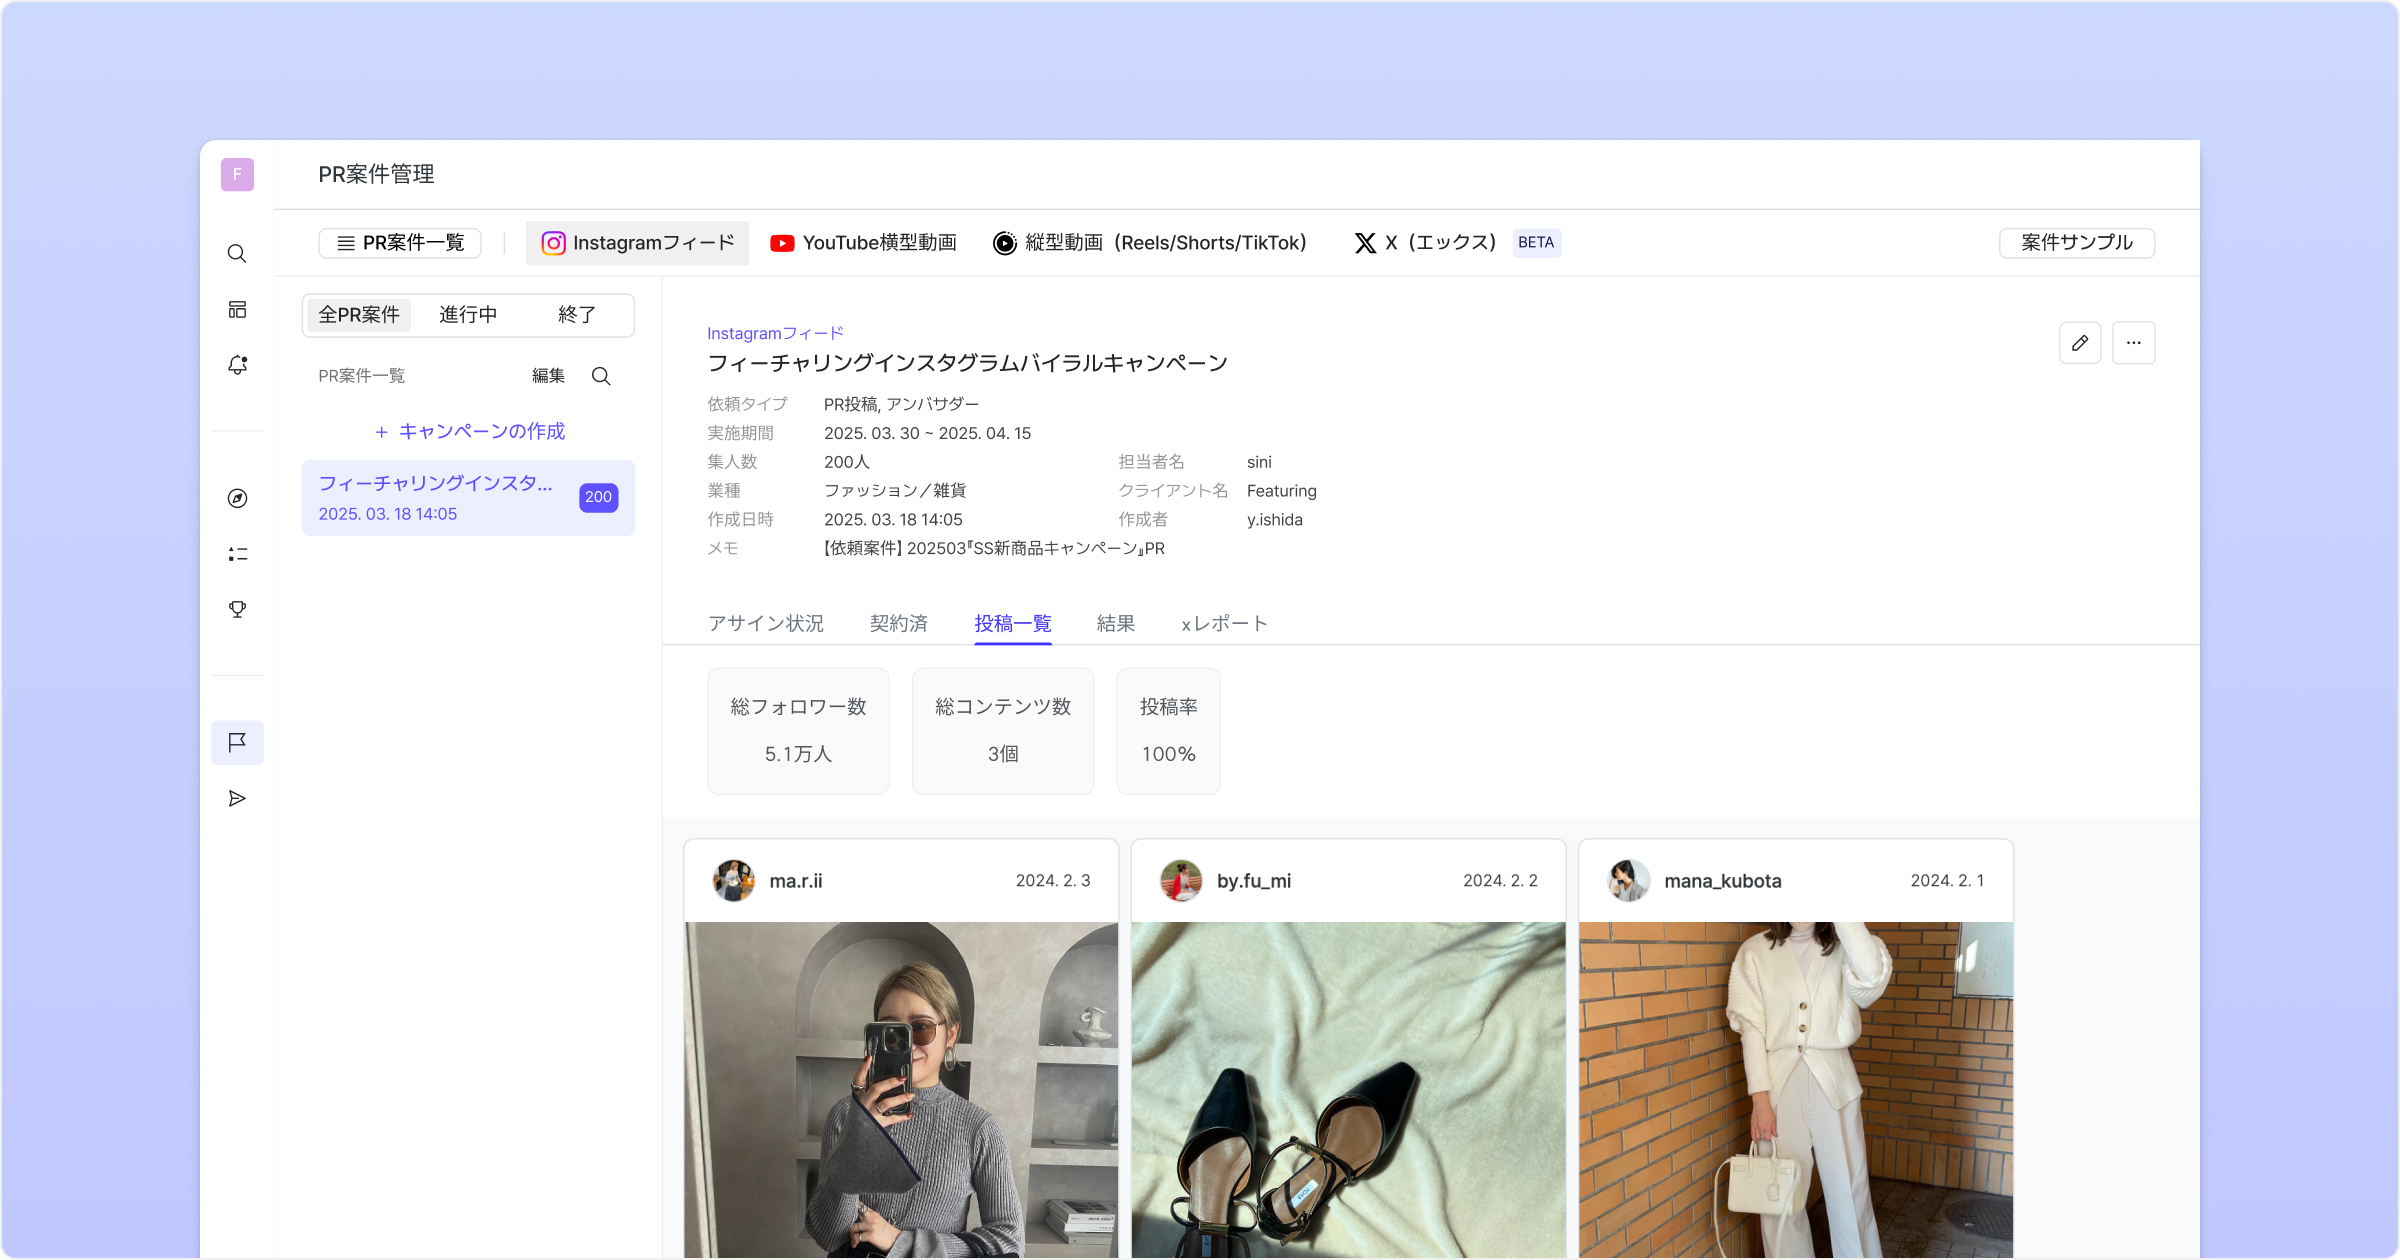
Task: Click the pencil edit campaign icon
Action: (x=2080, y=343)
